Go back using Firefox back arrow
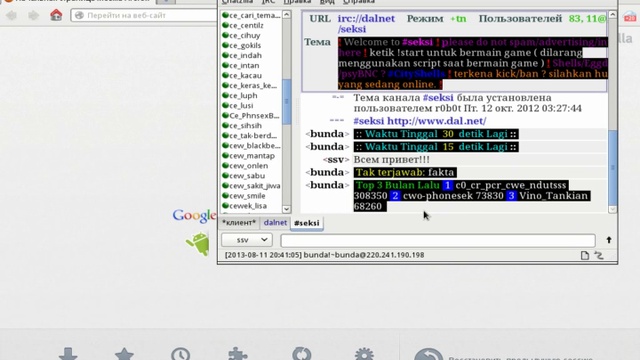The height and width of the screenshot is (360, 640). coord(11,16)
